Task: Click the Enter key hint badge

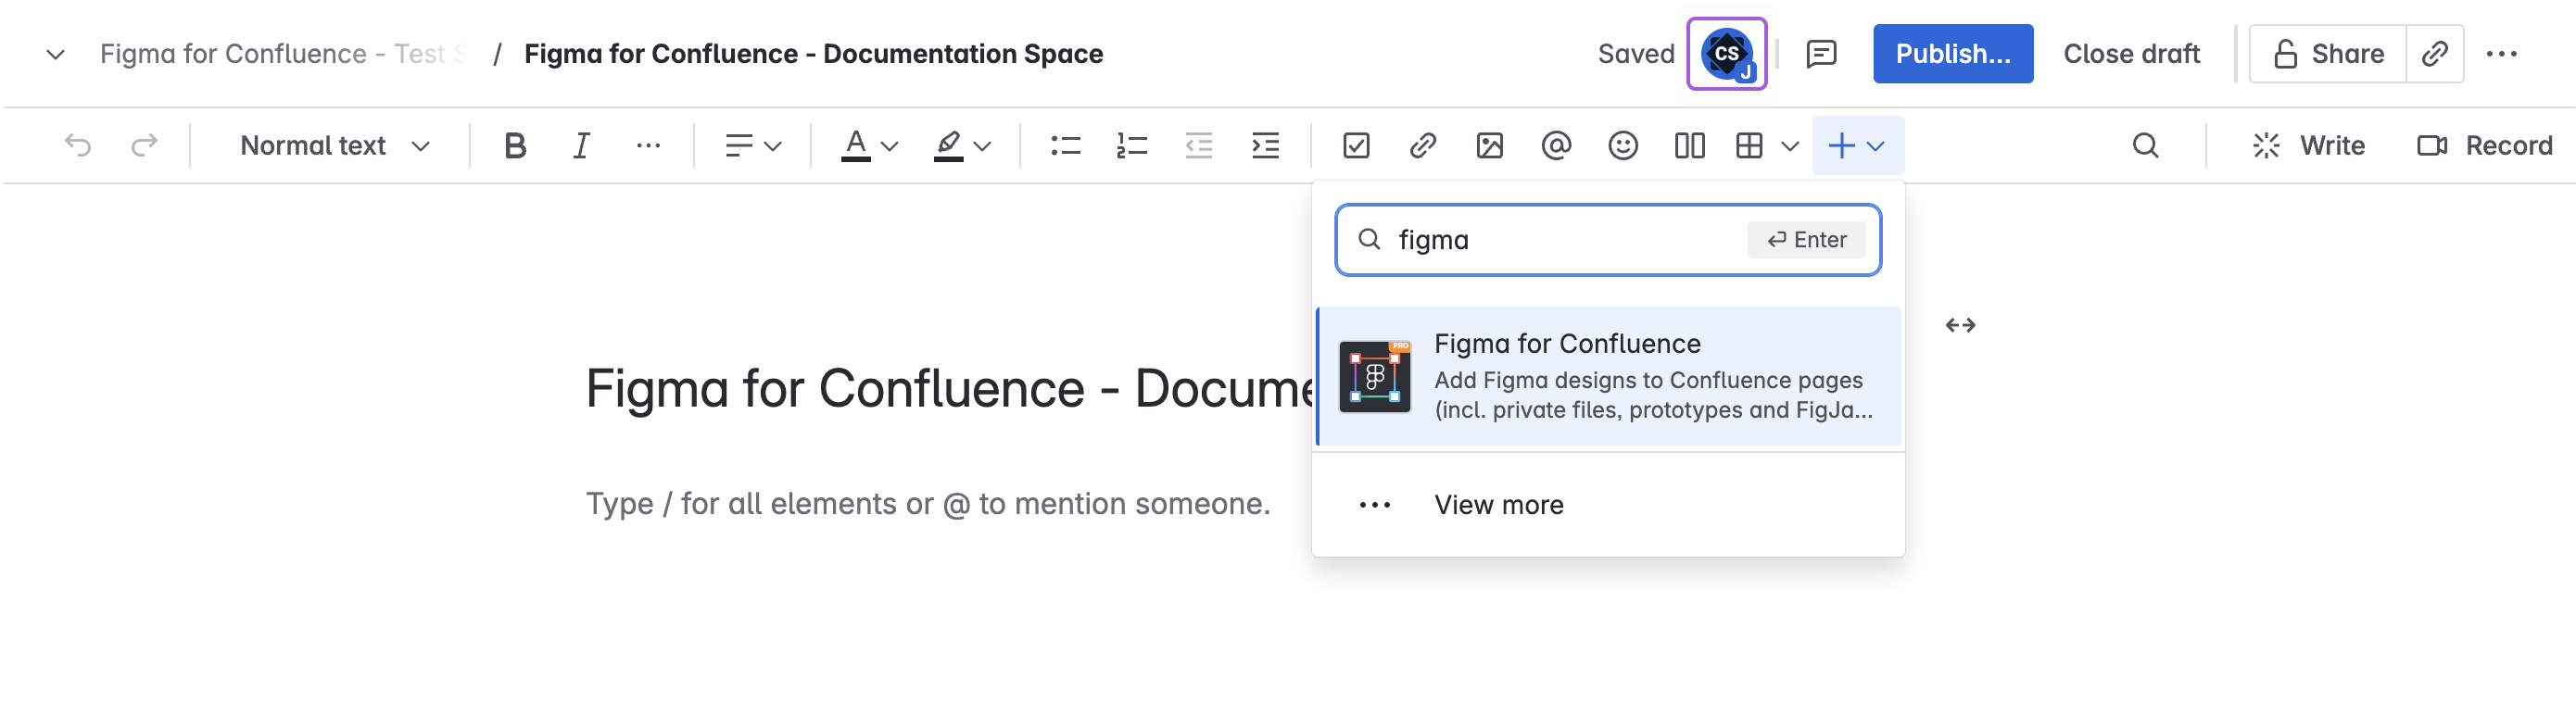Action: 1806,240
